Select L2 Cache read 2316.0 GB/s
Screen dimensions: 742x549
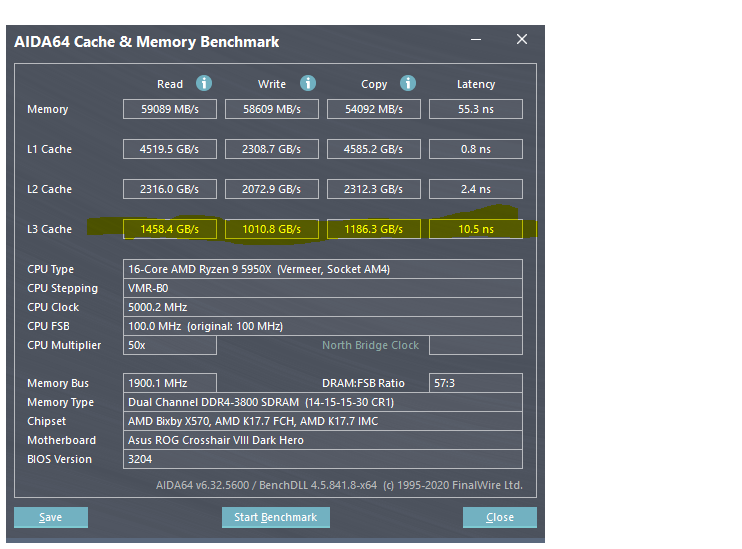[170, 189]
